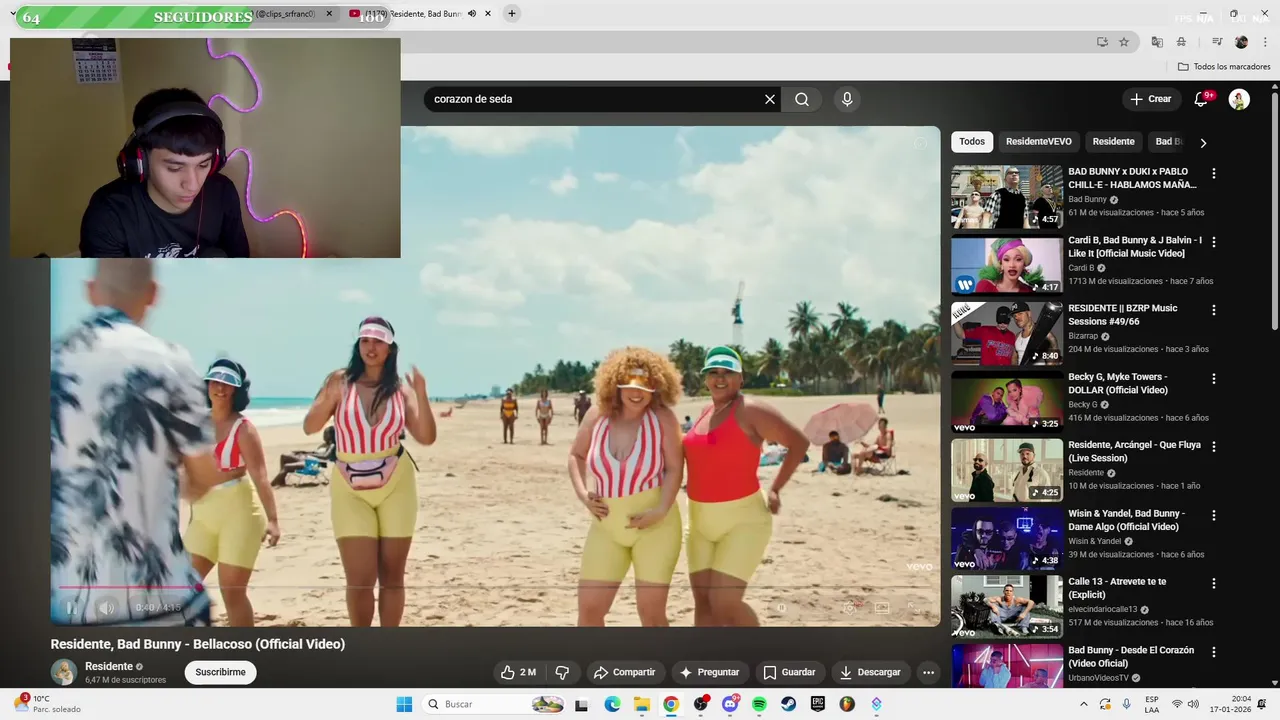Open Epic Games Launcher from taskbar
Viewport: 1280px width, 720px height.
pyautogui.click(x=818, y=704)
